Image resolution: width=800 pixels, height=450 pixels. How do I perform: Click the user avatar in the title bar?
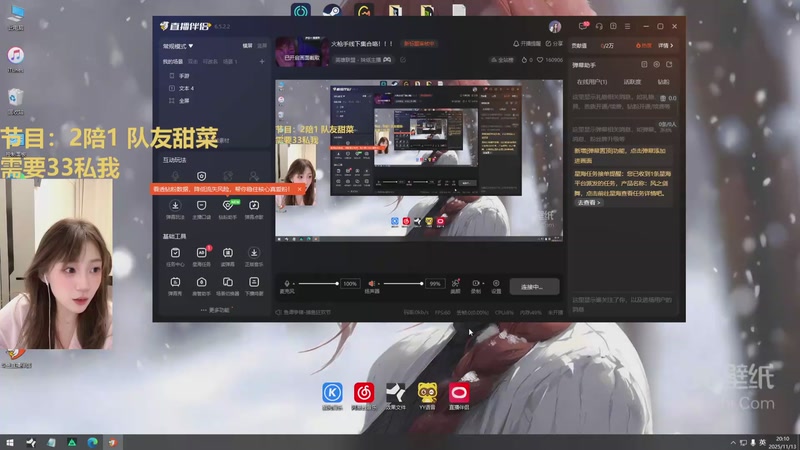coord(555,26)
